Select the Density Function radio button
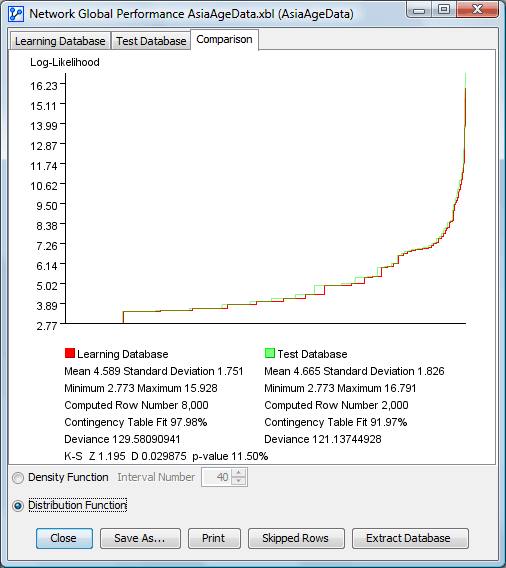The height and width of the screenshot is (568, 506). click(x=18, y=478)
